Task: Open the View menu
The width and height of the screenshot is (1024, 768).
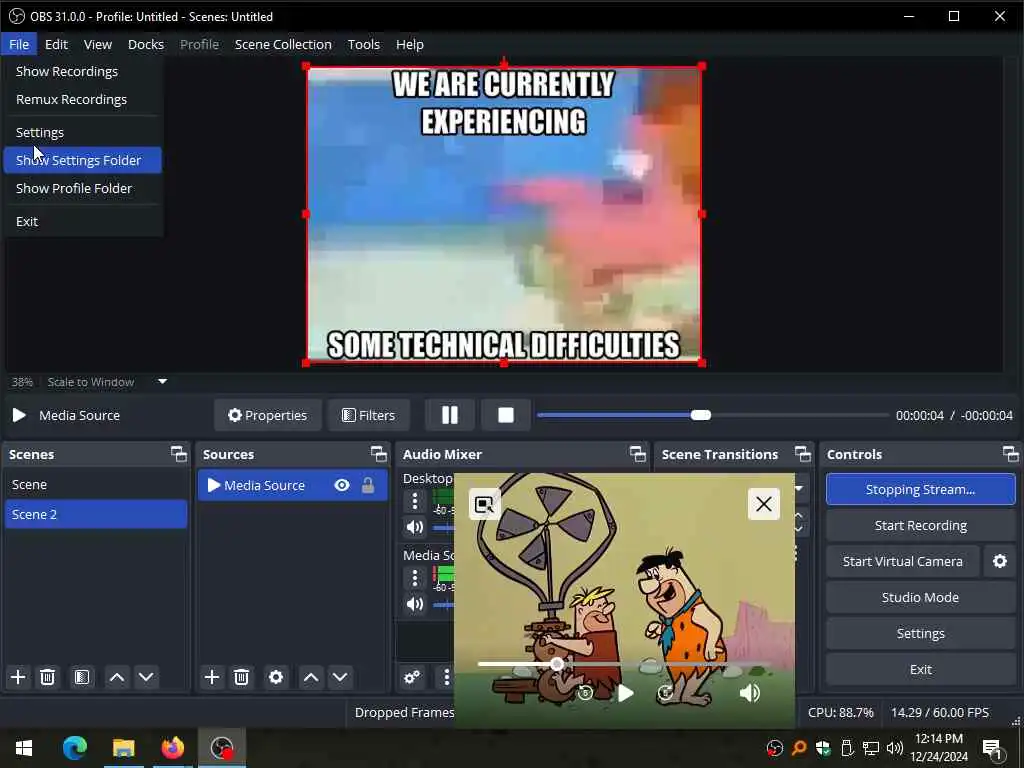Action: pyautogui.click(x=98, y=44)
